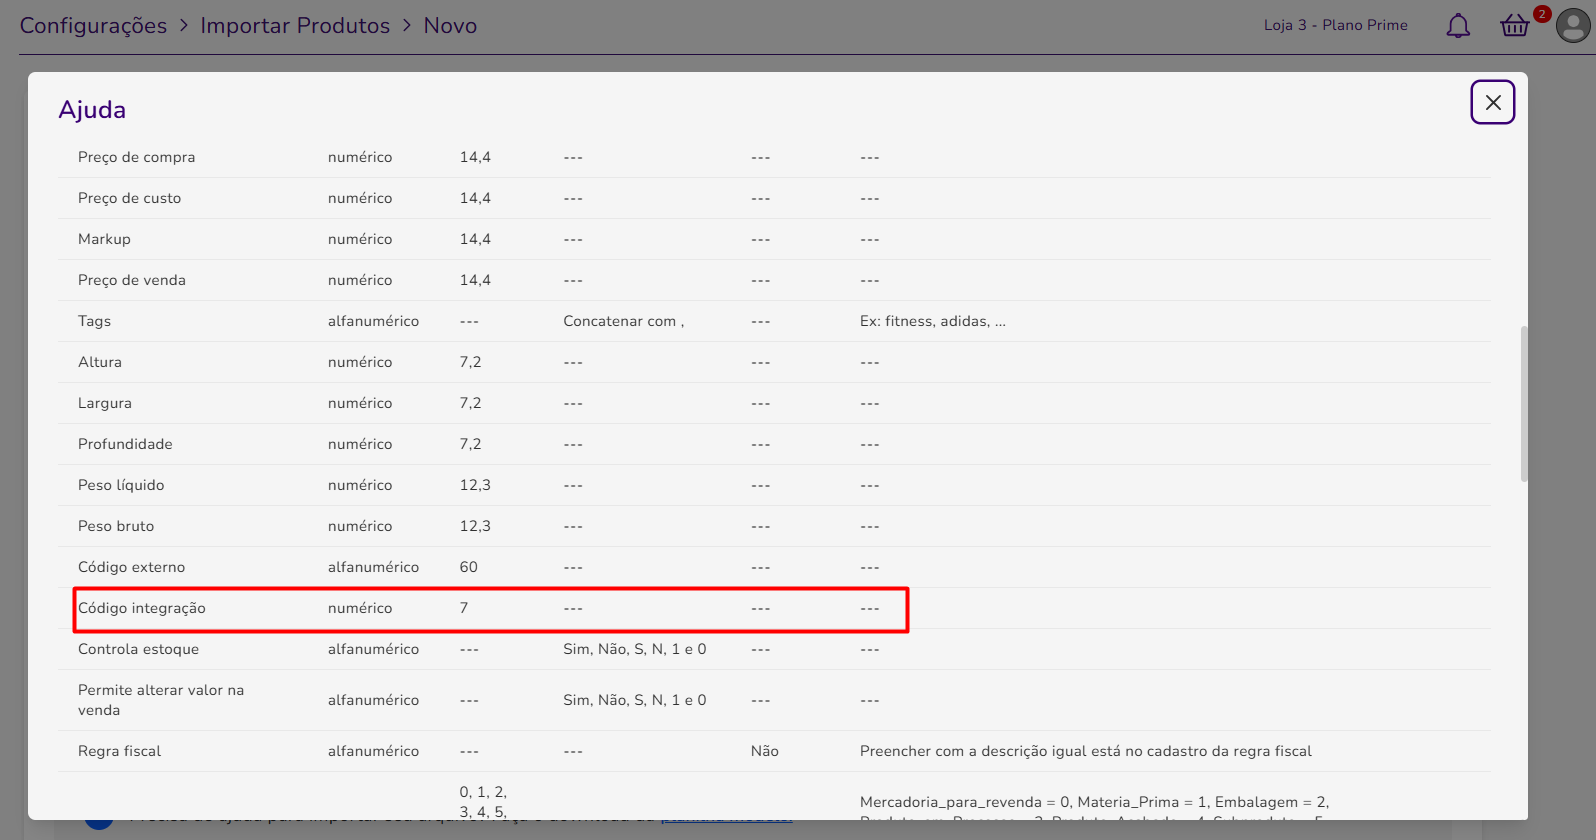Image resolution: width=1596 pixels, height=840 pixels.
Task: Click 'alfanumérico' type in Tags row
Action: 374,321
